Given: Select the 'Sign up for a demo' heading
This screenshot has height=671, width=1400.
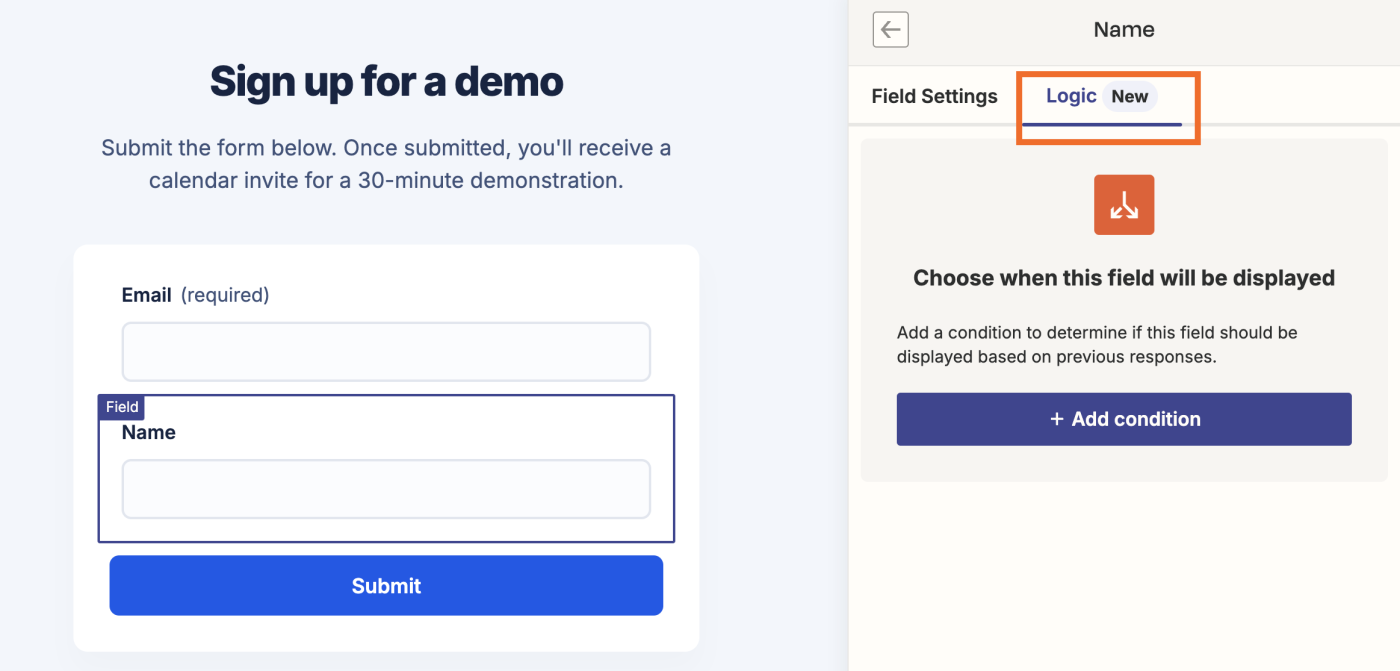Looking at the screenshot, I should (x=386, y=81).
